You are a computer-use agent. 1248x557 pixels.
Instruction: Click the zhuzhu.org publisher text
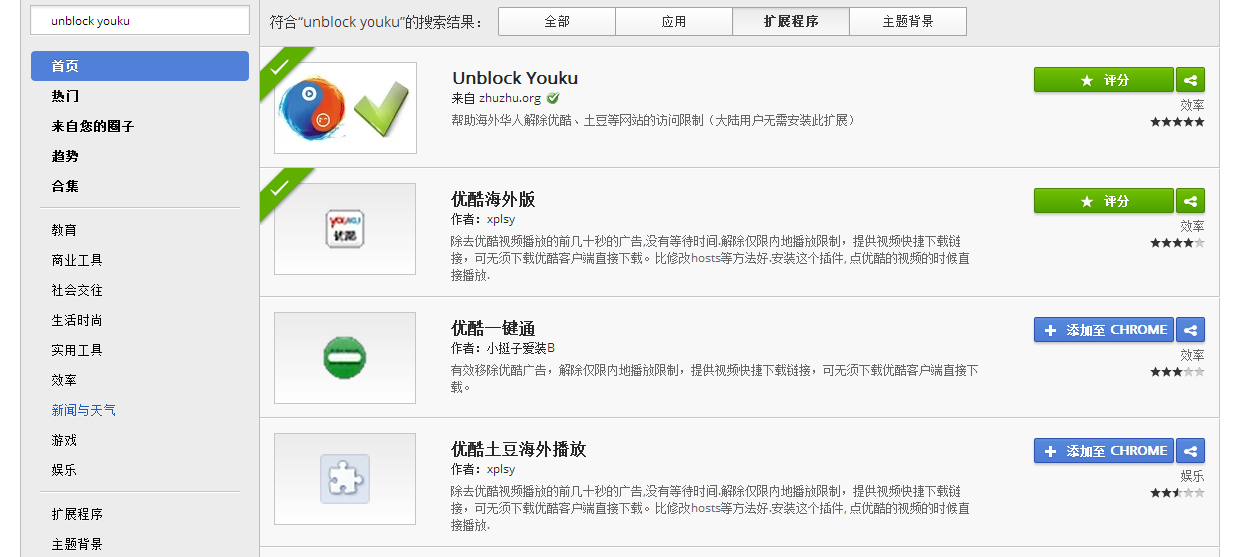point(510,98)
